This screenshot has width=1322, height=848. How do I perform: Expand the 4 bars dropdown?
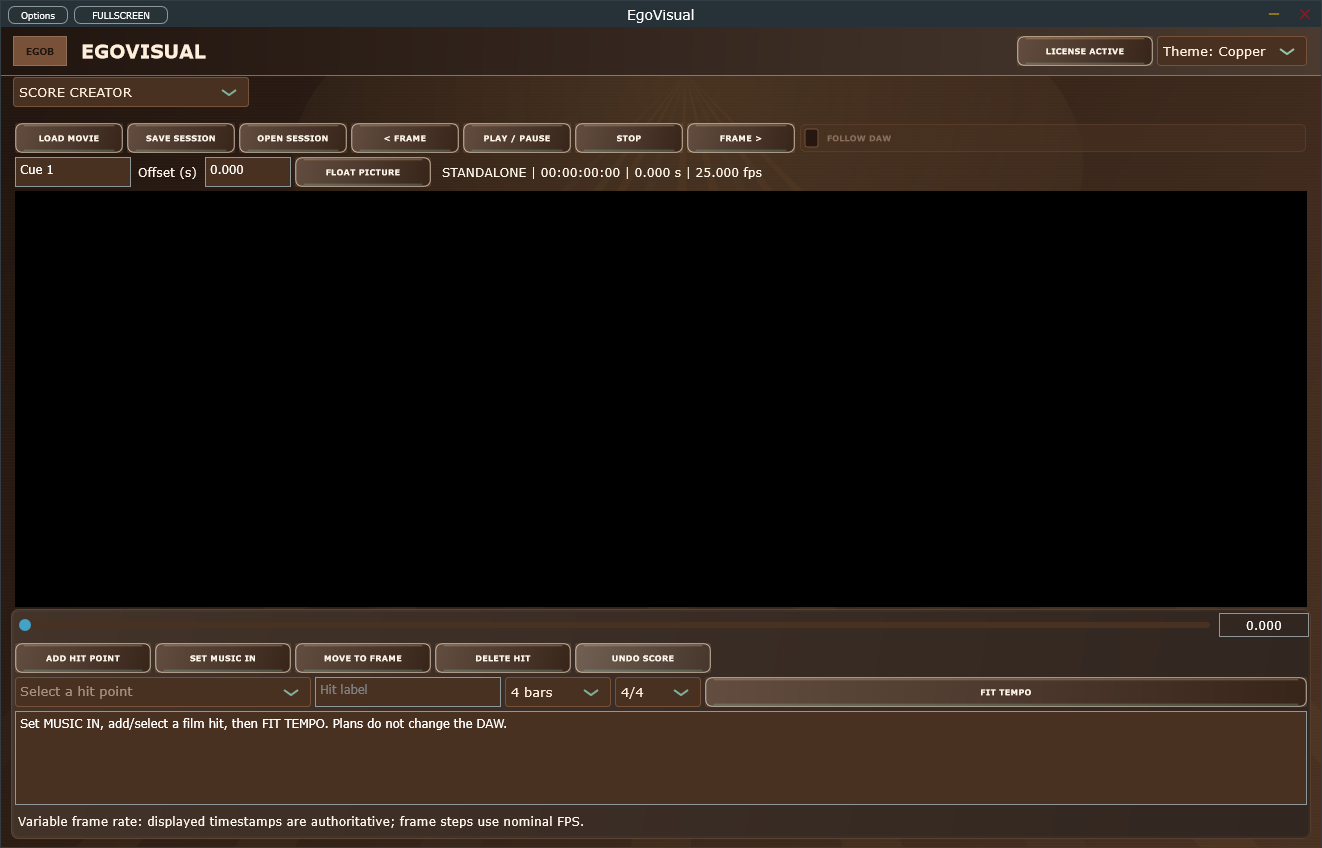pos(558,692)
